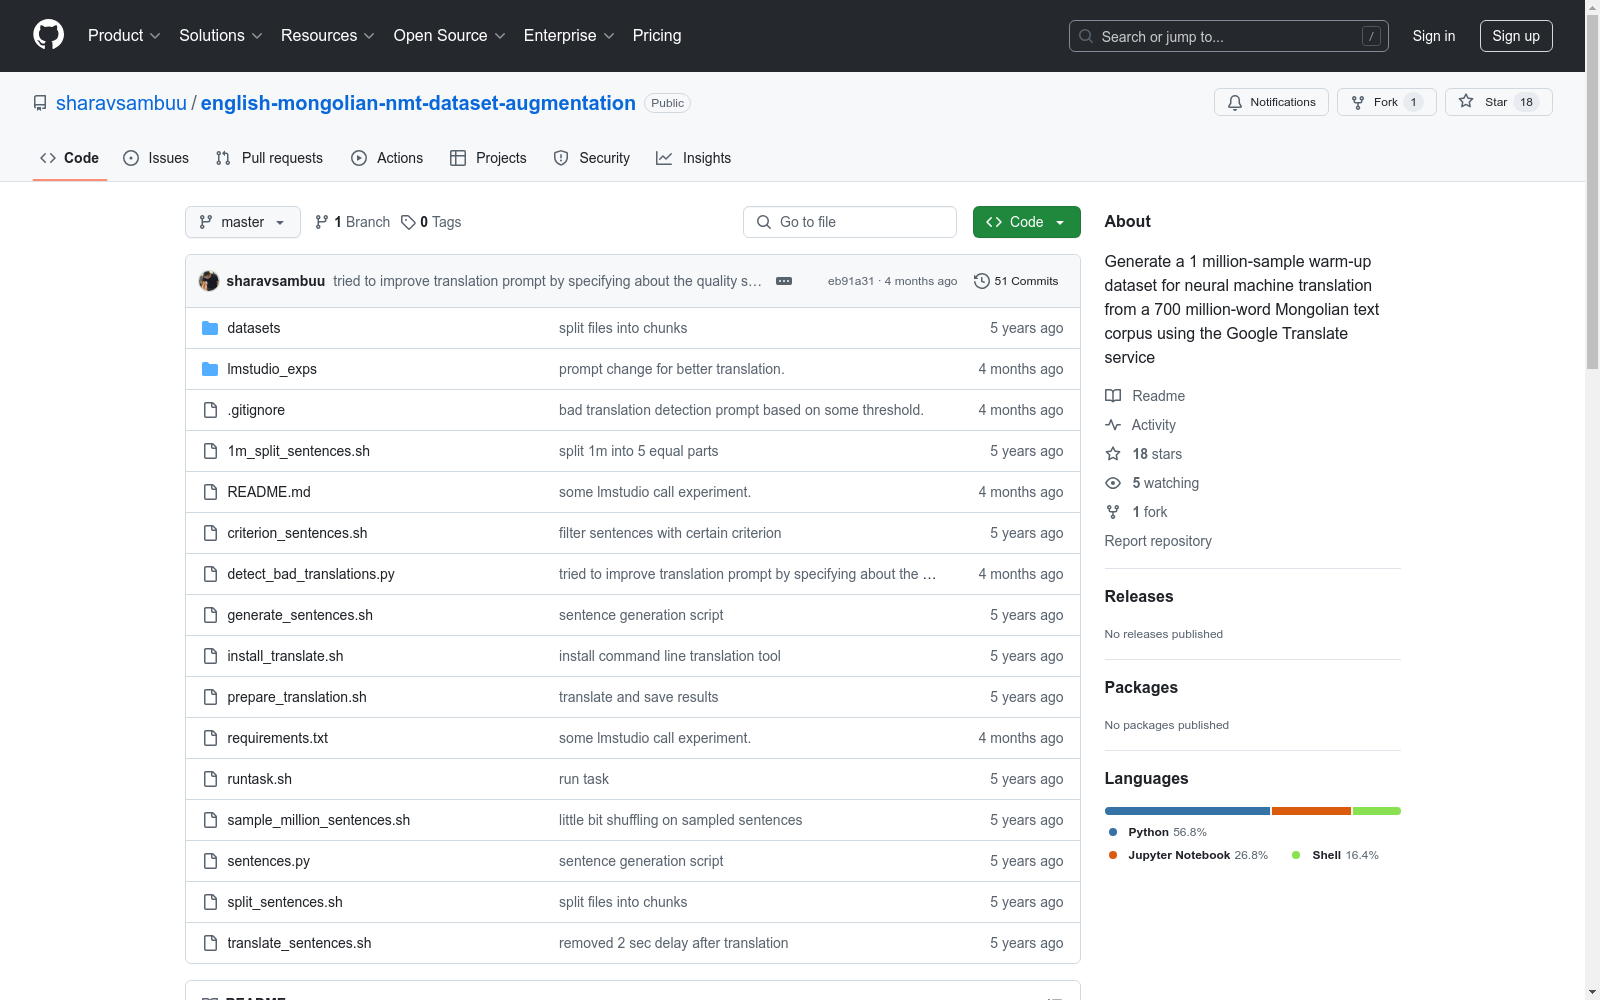Open the Solutions dropdown menu
The image size is (1600, 1000).
[221, 36]
